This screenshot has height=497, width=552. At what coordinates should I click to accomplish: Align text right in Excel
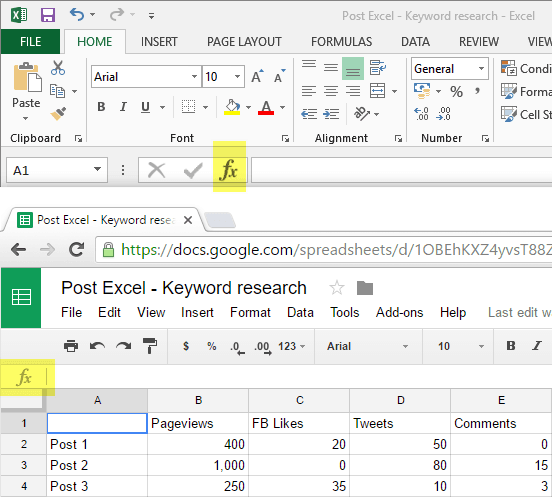coord(353,91)
